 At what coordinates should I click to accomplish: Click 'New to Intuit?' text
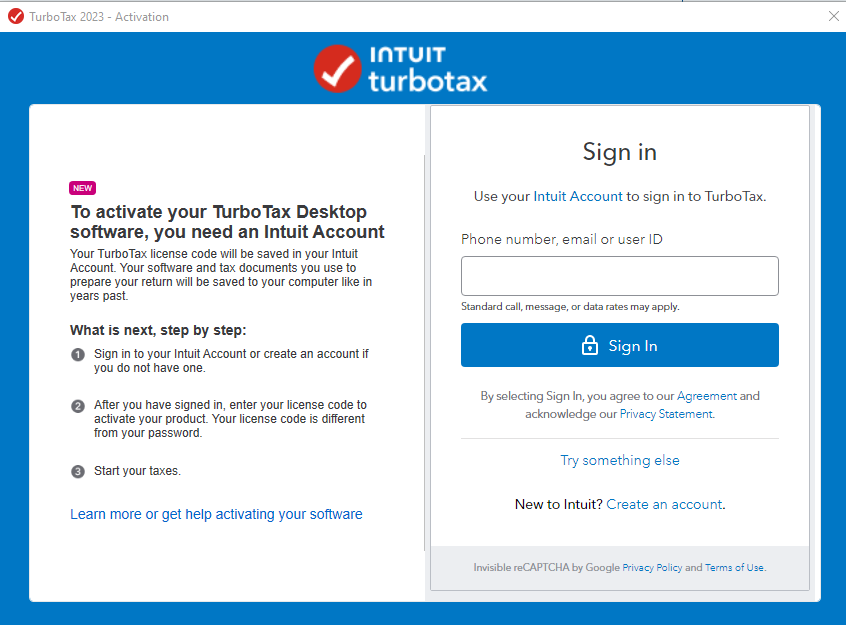coord(558,504)
